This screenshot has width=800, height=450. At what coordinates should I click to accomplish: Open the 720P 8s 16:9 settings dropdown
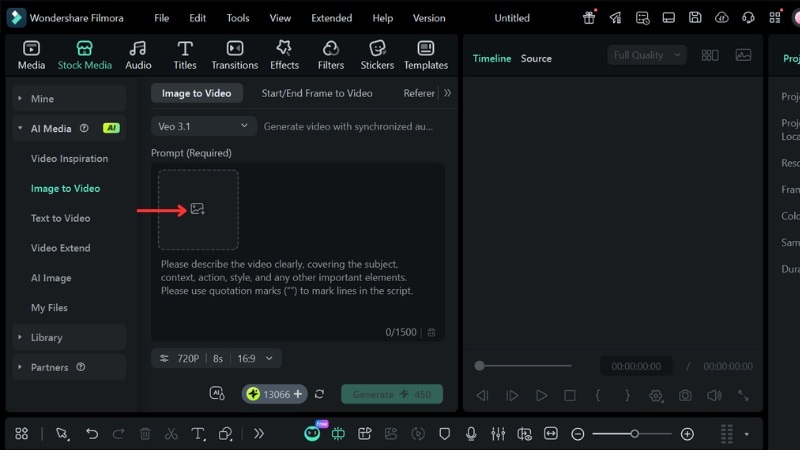tap(216, 359)
